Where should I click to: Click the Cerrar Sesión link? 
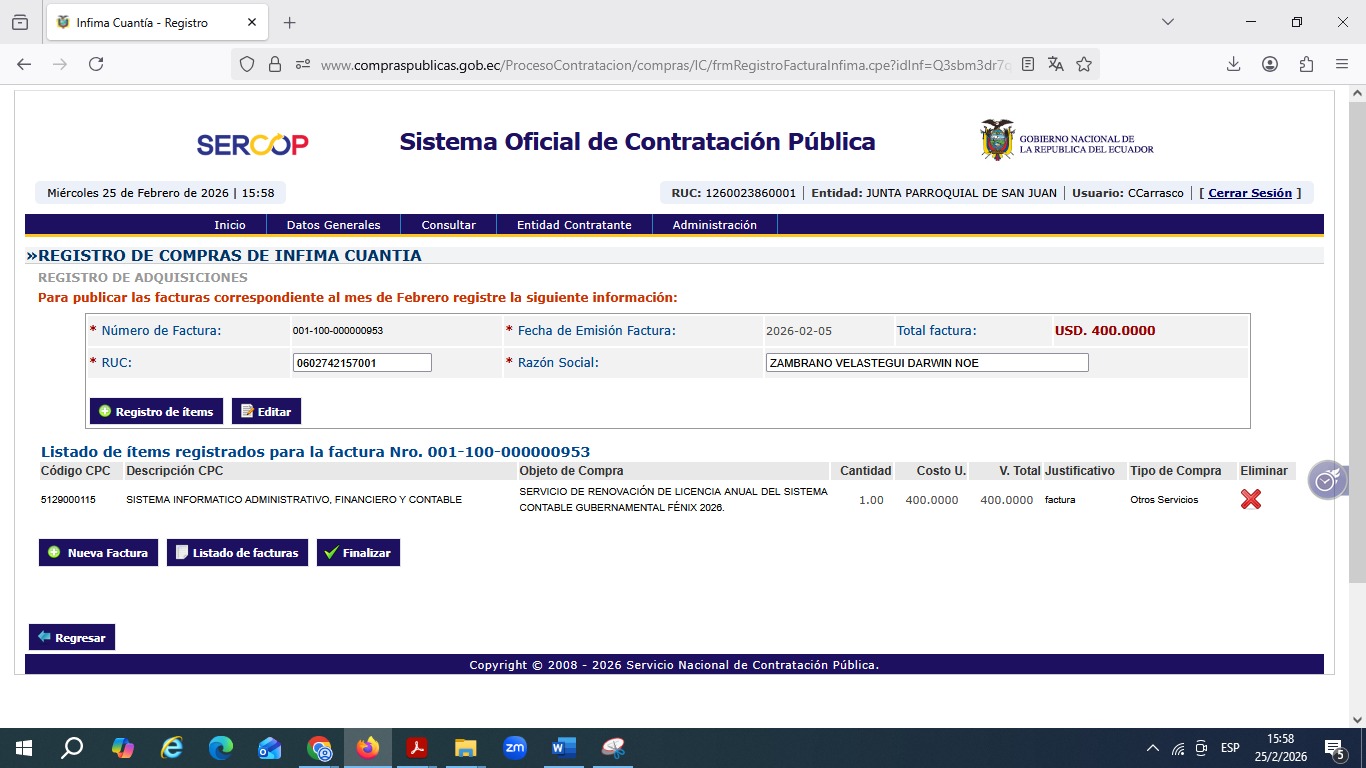[1250, 193]
